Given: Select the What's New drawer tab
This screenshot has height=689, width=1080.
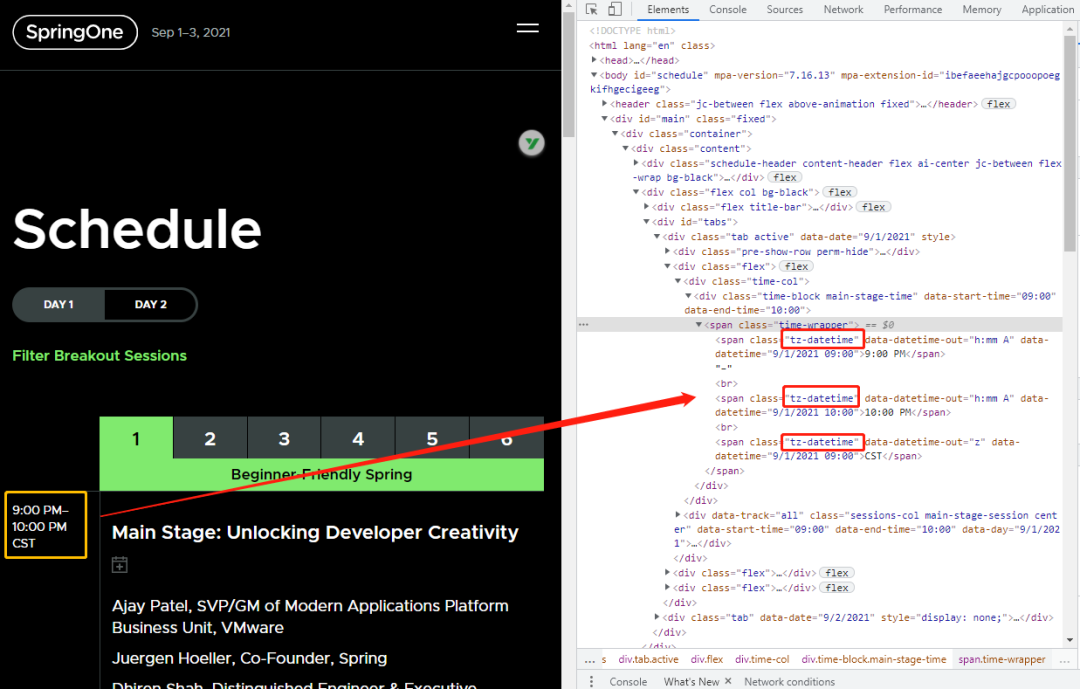Looking at the screenshot, I should click(x=691, y=681).
